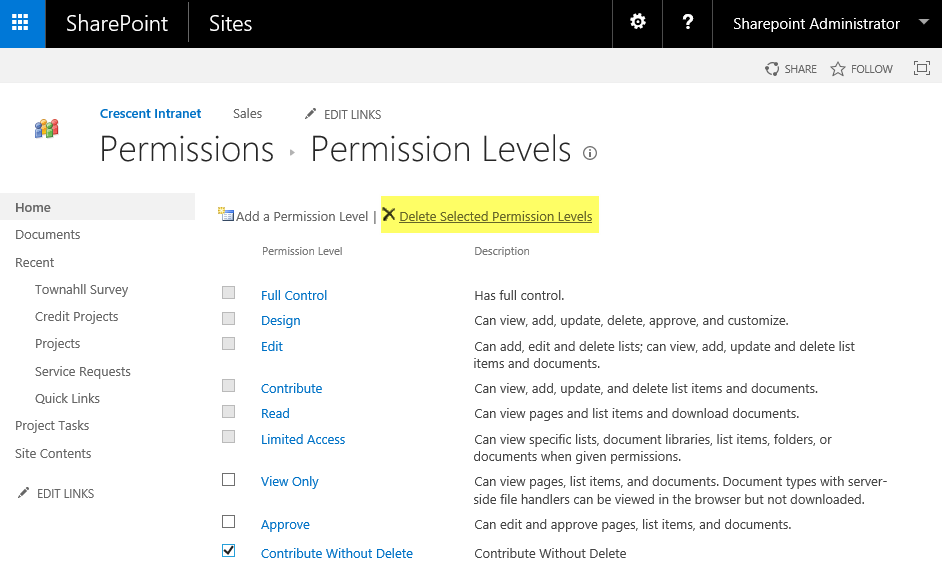
Task: Click the SHARE icon
Action: (x=772, y=68)
